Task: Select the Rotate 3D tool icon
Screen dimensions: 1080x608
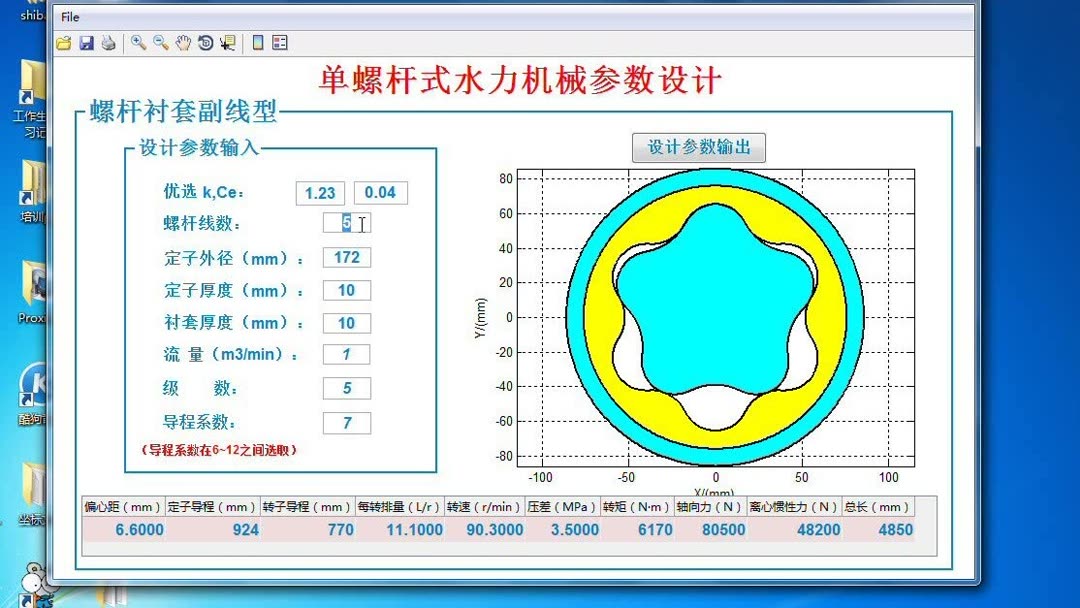Action: (206, 42)
